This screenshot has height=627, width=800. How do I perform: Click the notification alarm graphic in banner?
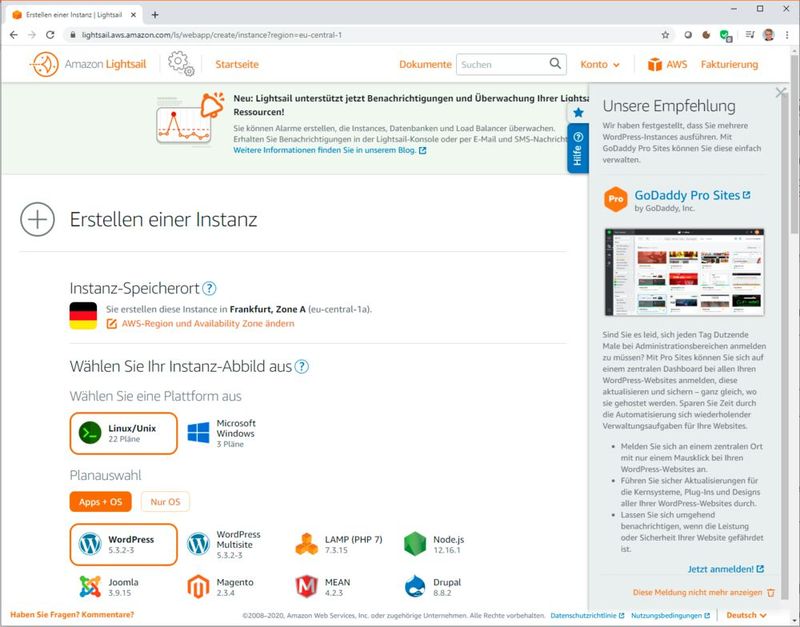coord(190,119)
